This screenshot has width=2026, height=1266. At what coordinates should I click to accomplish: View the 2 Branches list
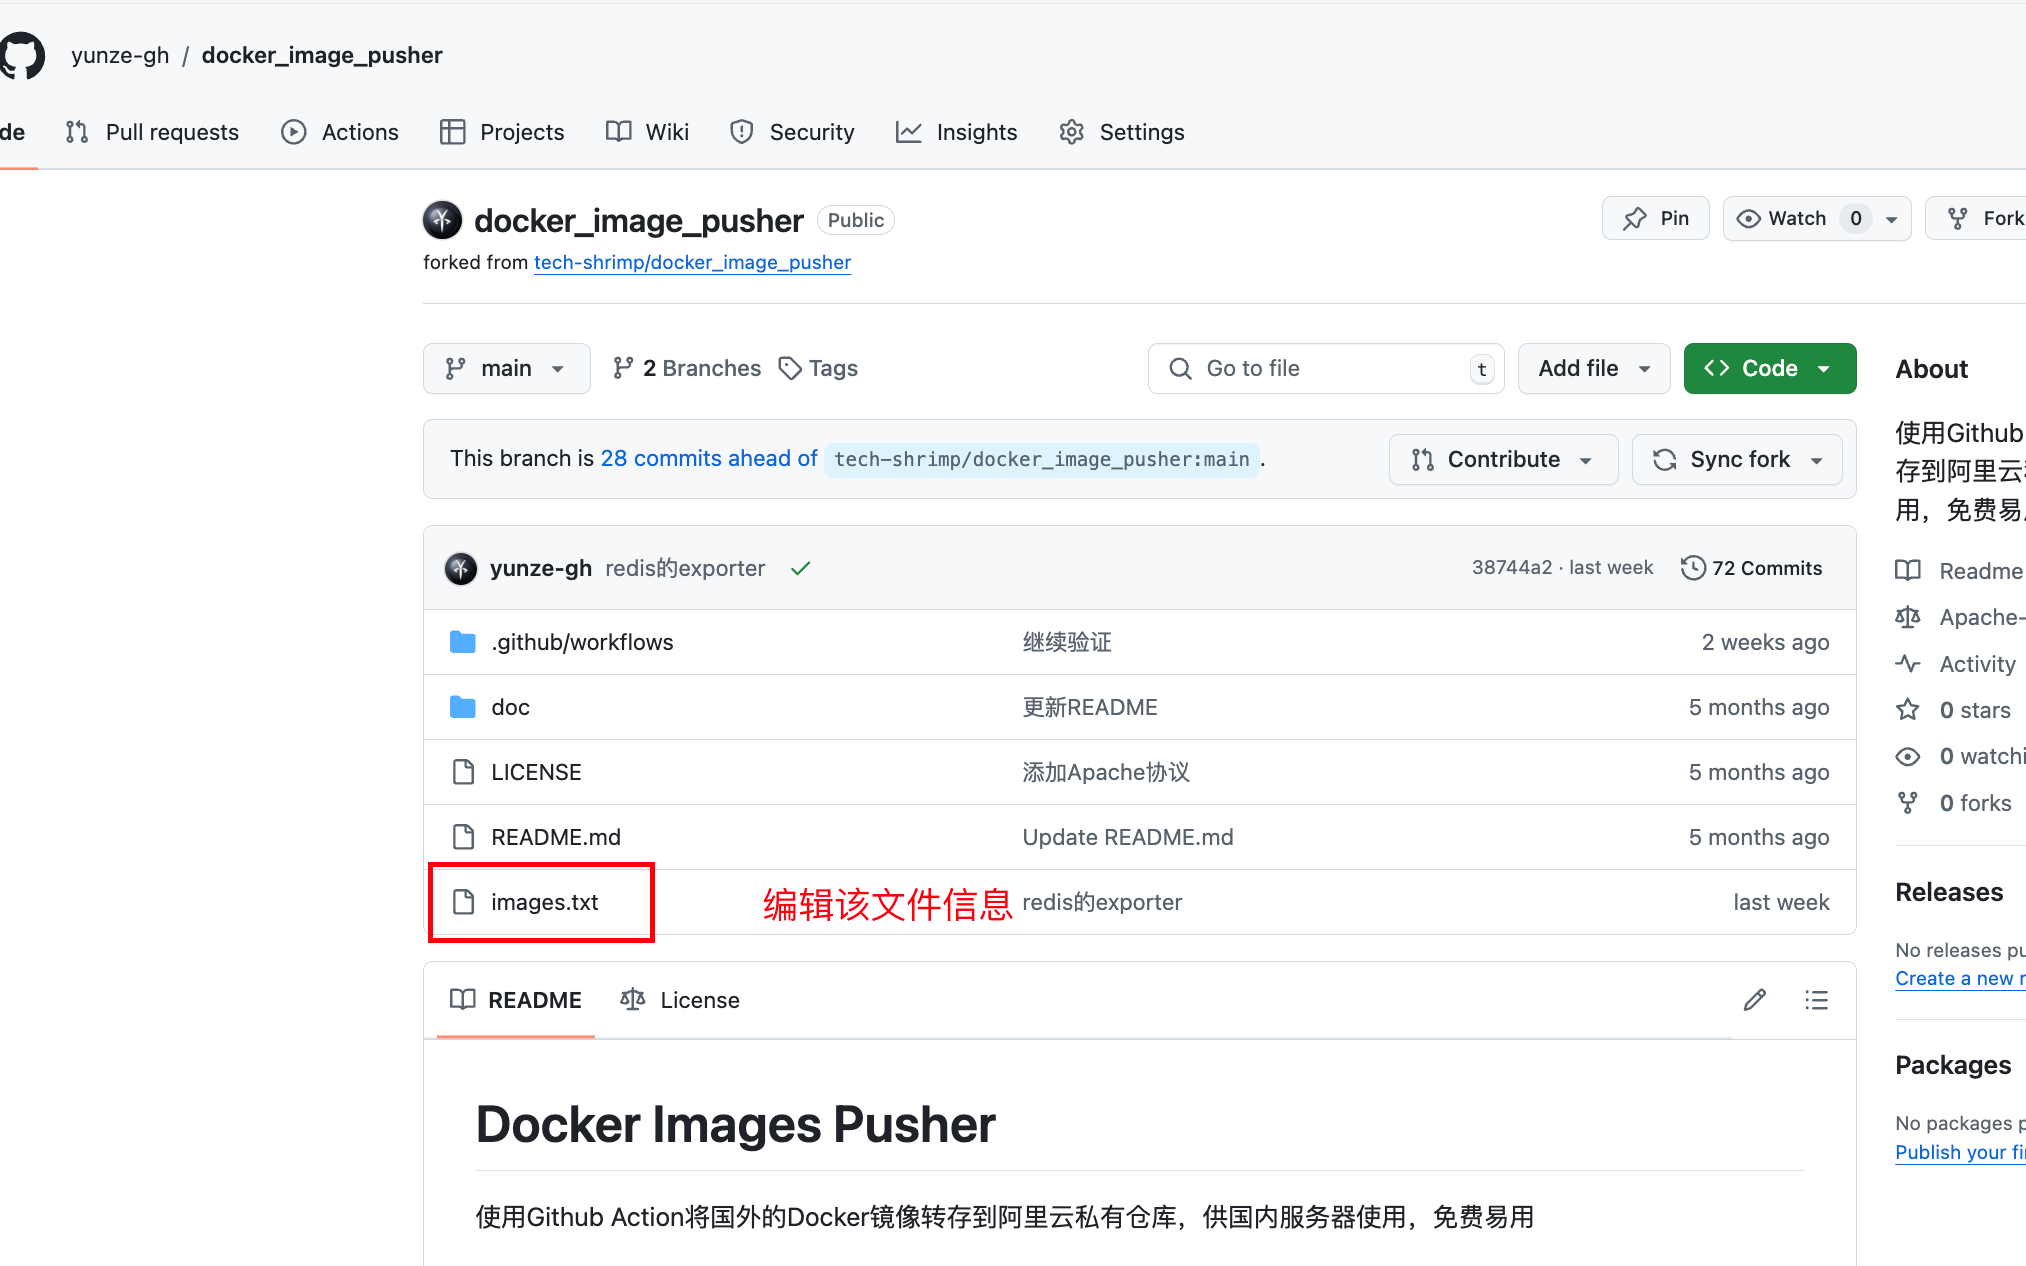click(x=687, y=368)
